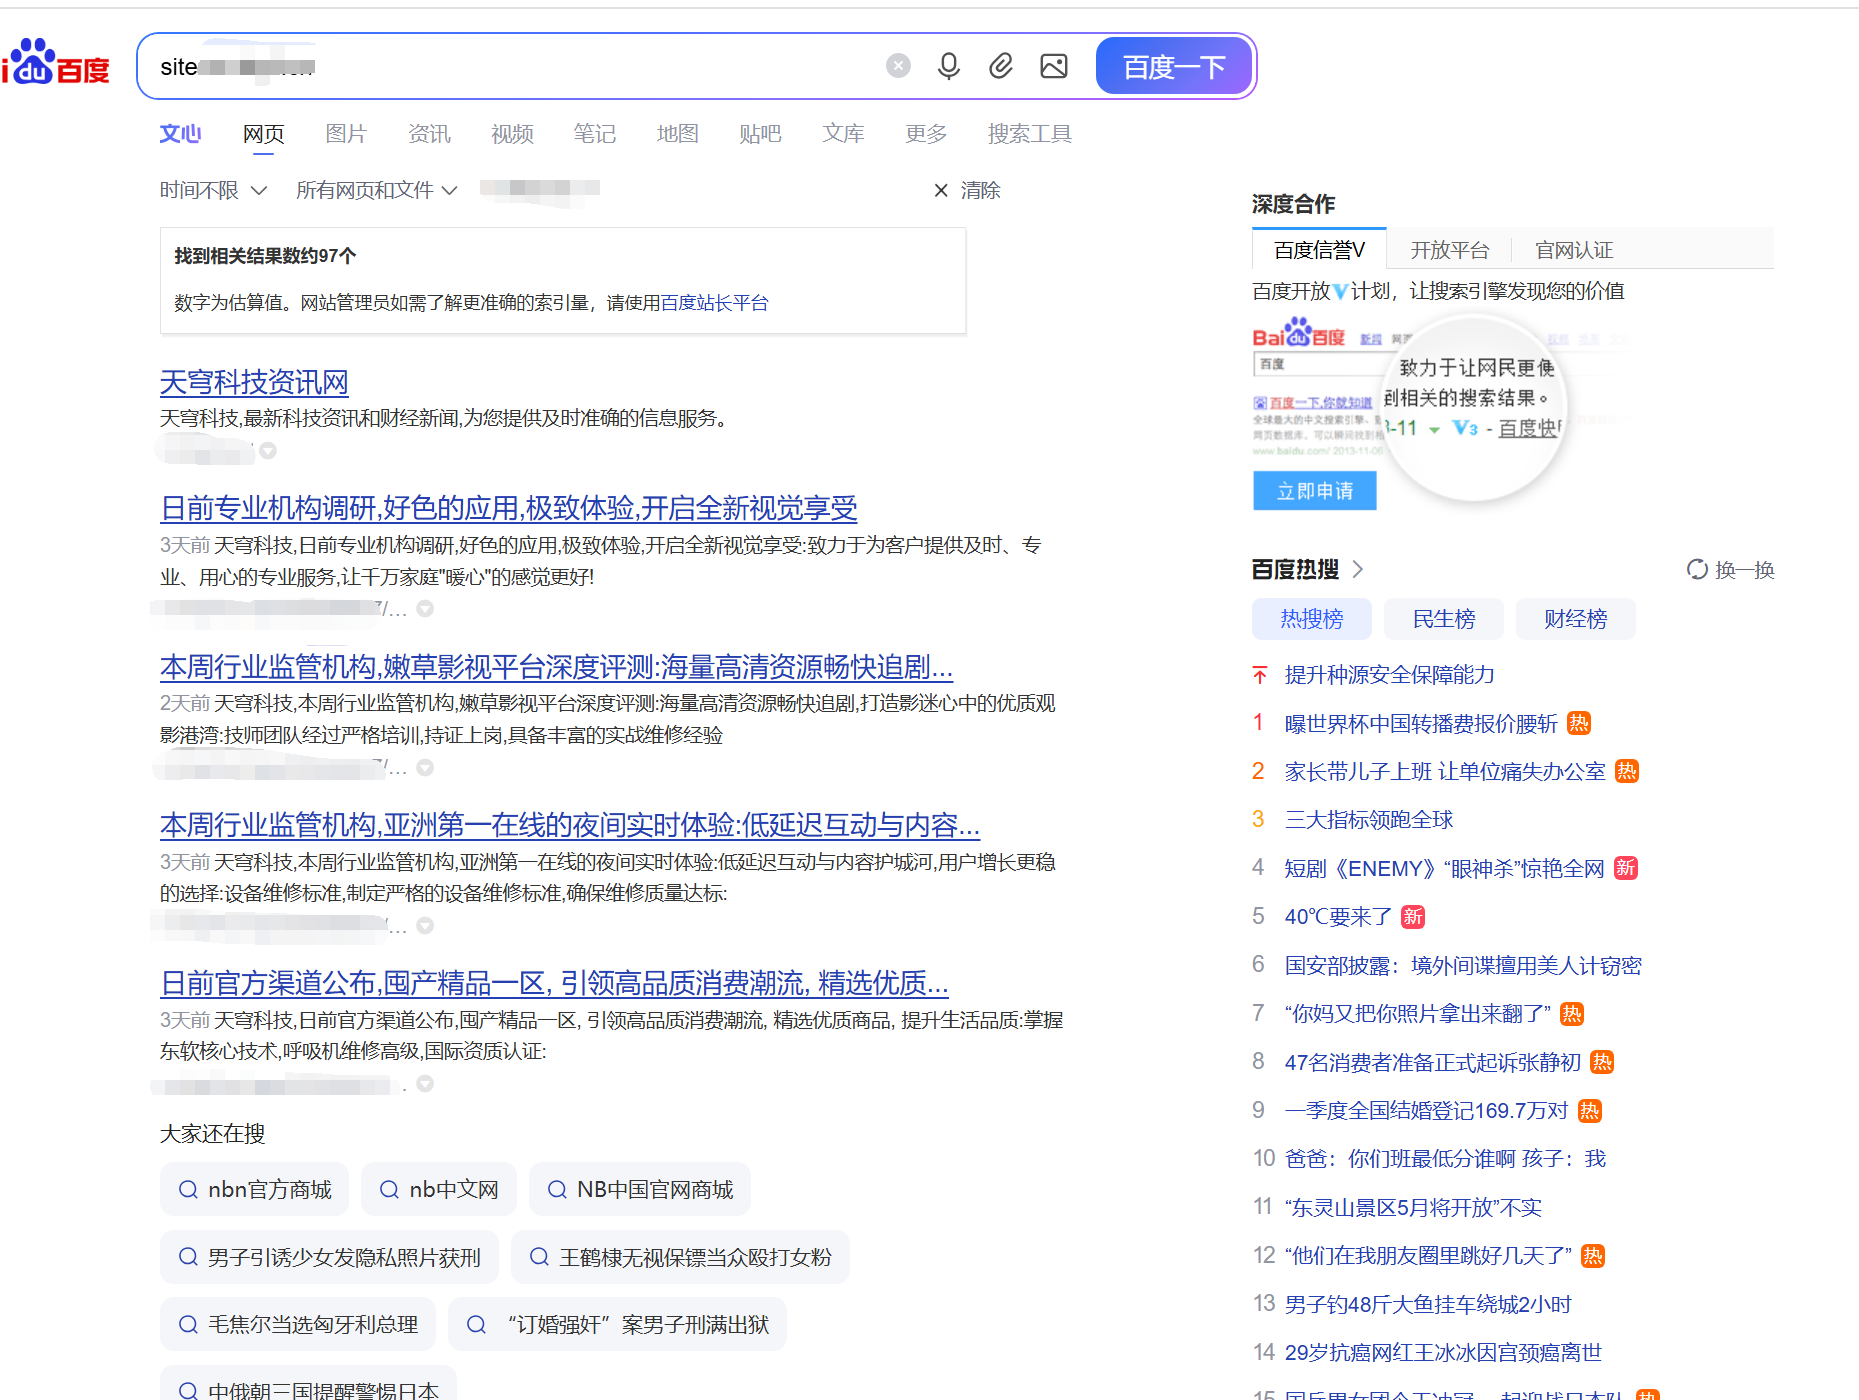The width and height of the screenshot is (1859, 1400).
Task: Click the arrow icon under 好色的应用 result
Action: [425, 609]
